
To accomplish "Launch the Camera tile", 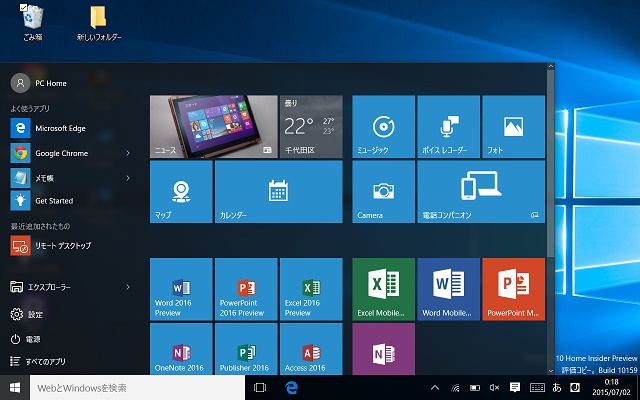I will coord(383,191).
